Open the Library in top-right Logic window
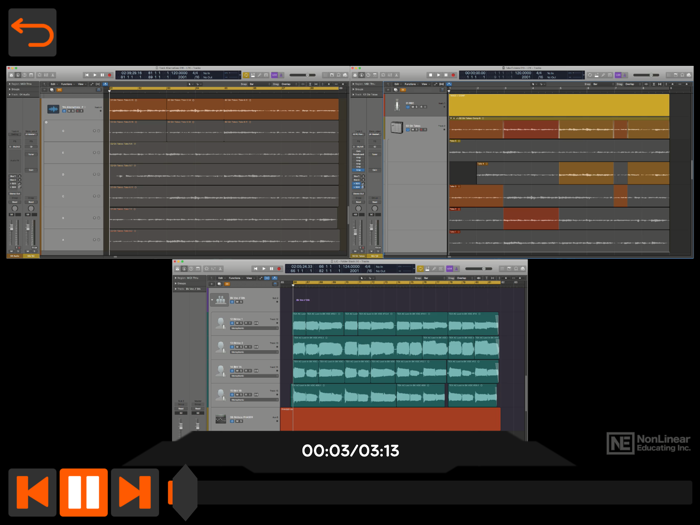The image size is (700, 525). (x=355, y=75)
